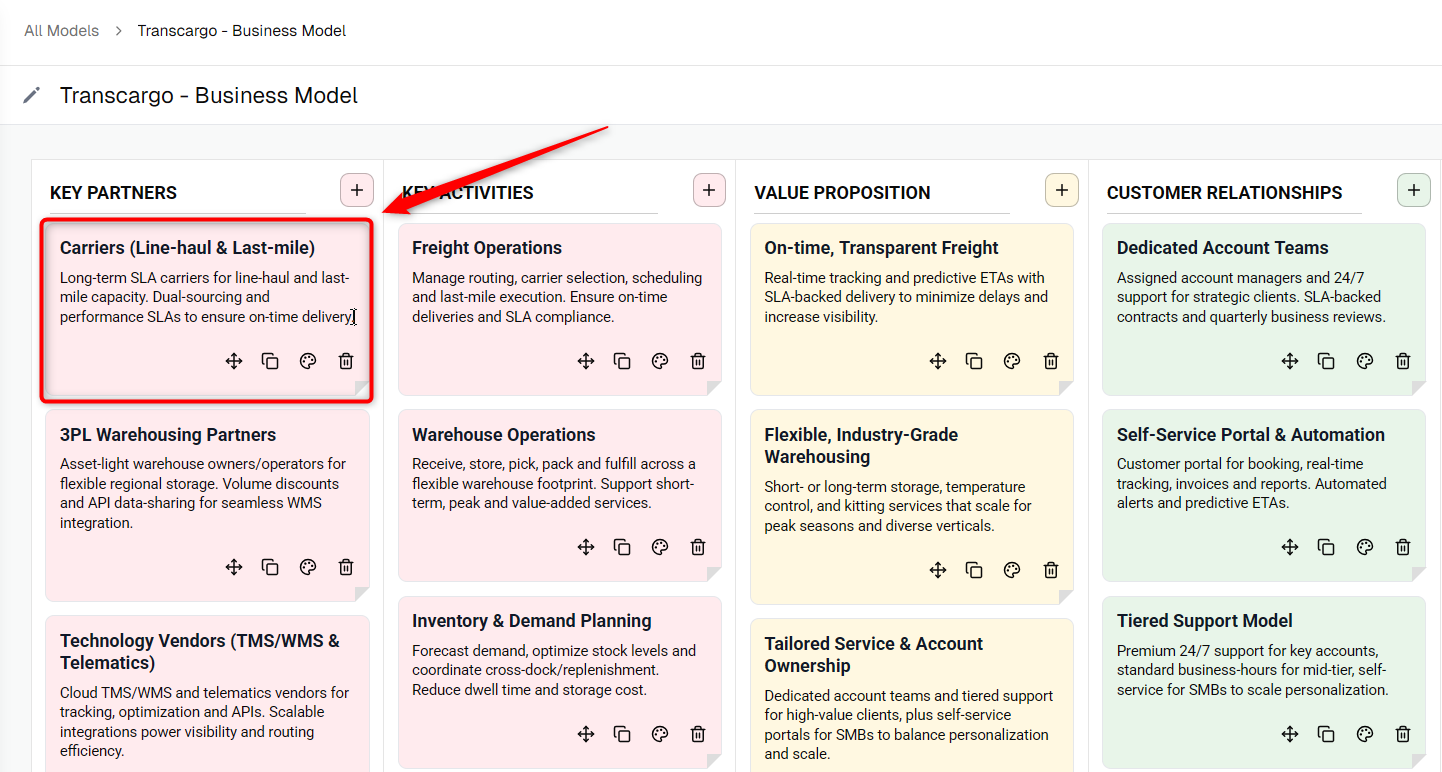Click move handle on Dedicated Account Teams card

[x=1290, y=361]
